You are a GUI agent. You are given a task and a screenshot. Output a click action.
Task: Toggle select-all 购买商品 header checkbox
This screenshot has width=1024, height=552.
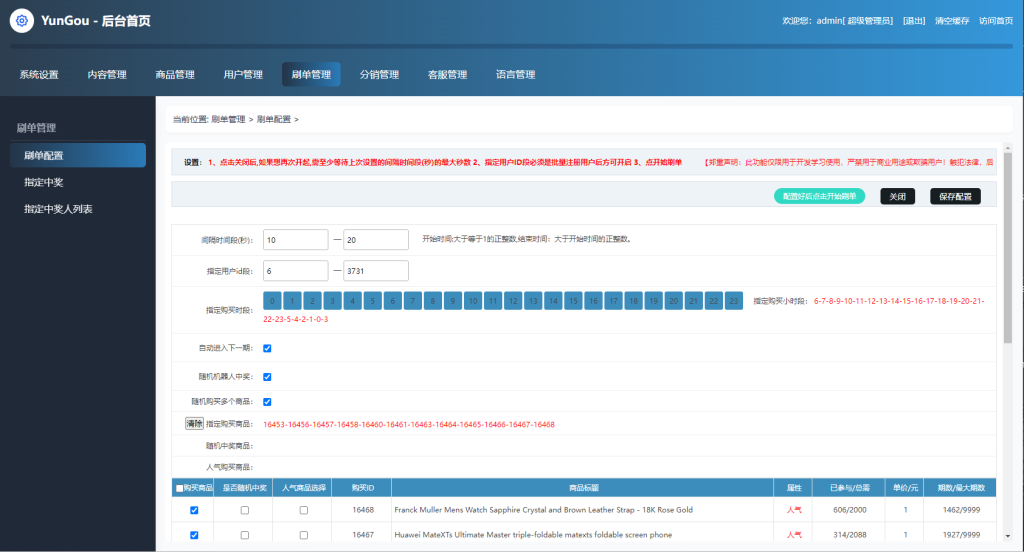click(179, 488)
